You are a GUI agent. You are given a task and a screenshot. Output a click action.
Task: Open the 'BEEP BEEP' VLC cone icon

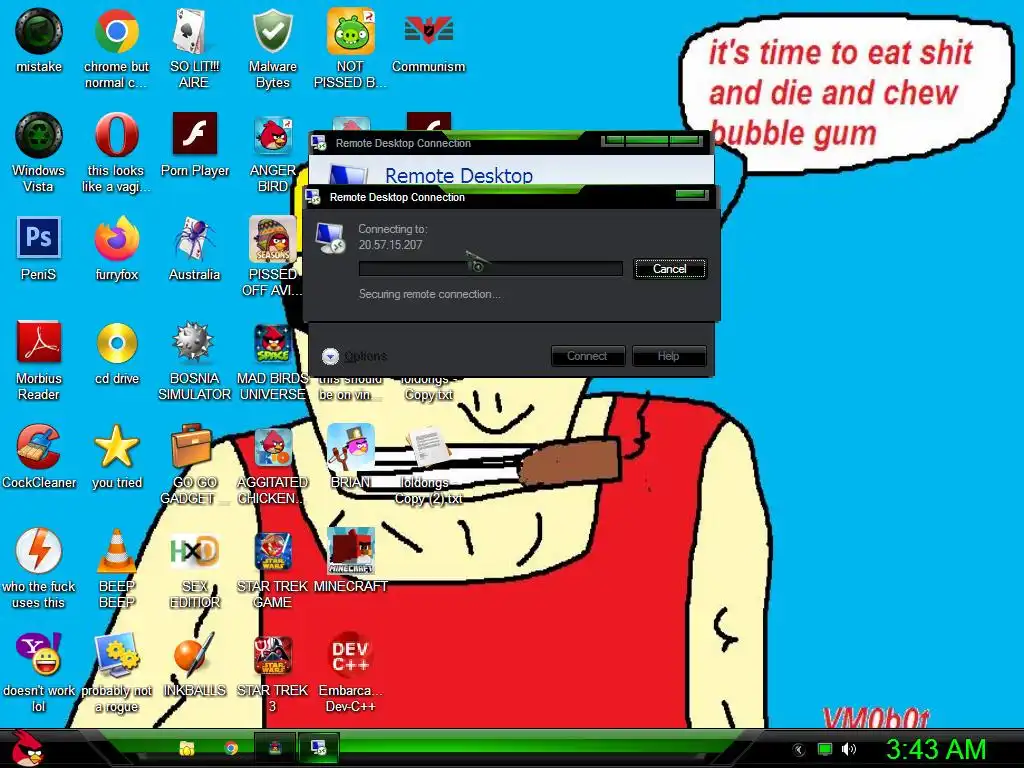[116, 568]
